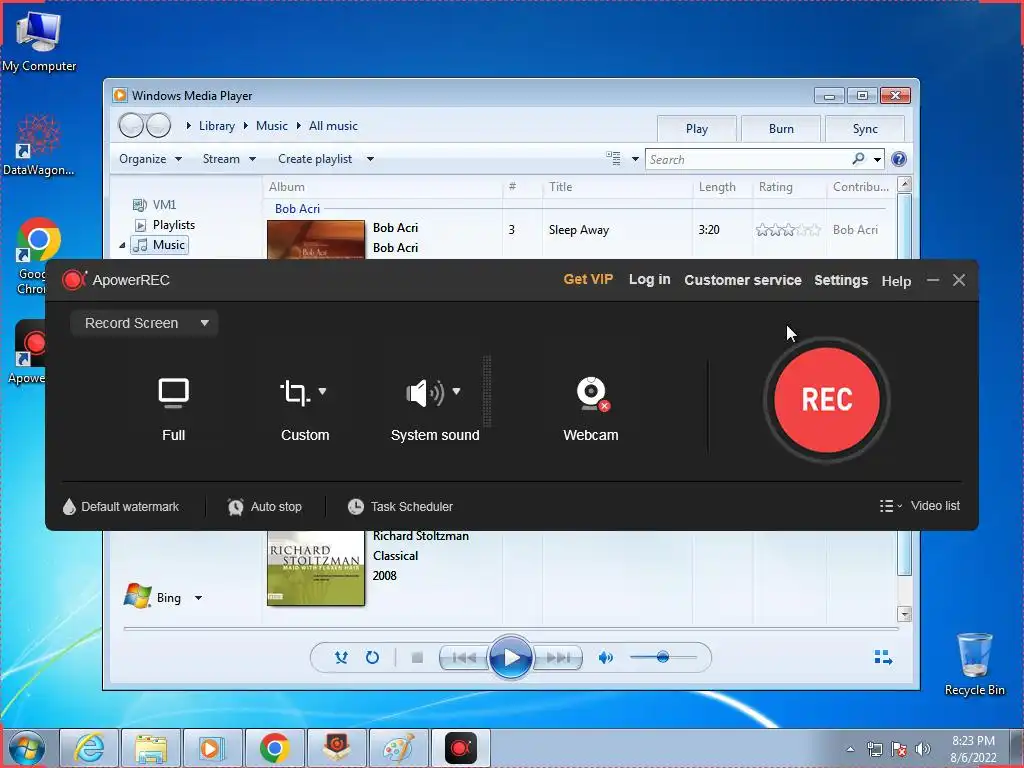Screen dimensions: 1024x768
Task: Open the Video list
Action: click(x=935, y=505)
